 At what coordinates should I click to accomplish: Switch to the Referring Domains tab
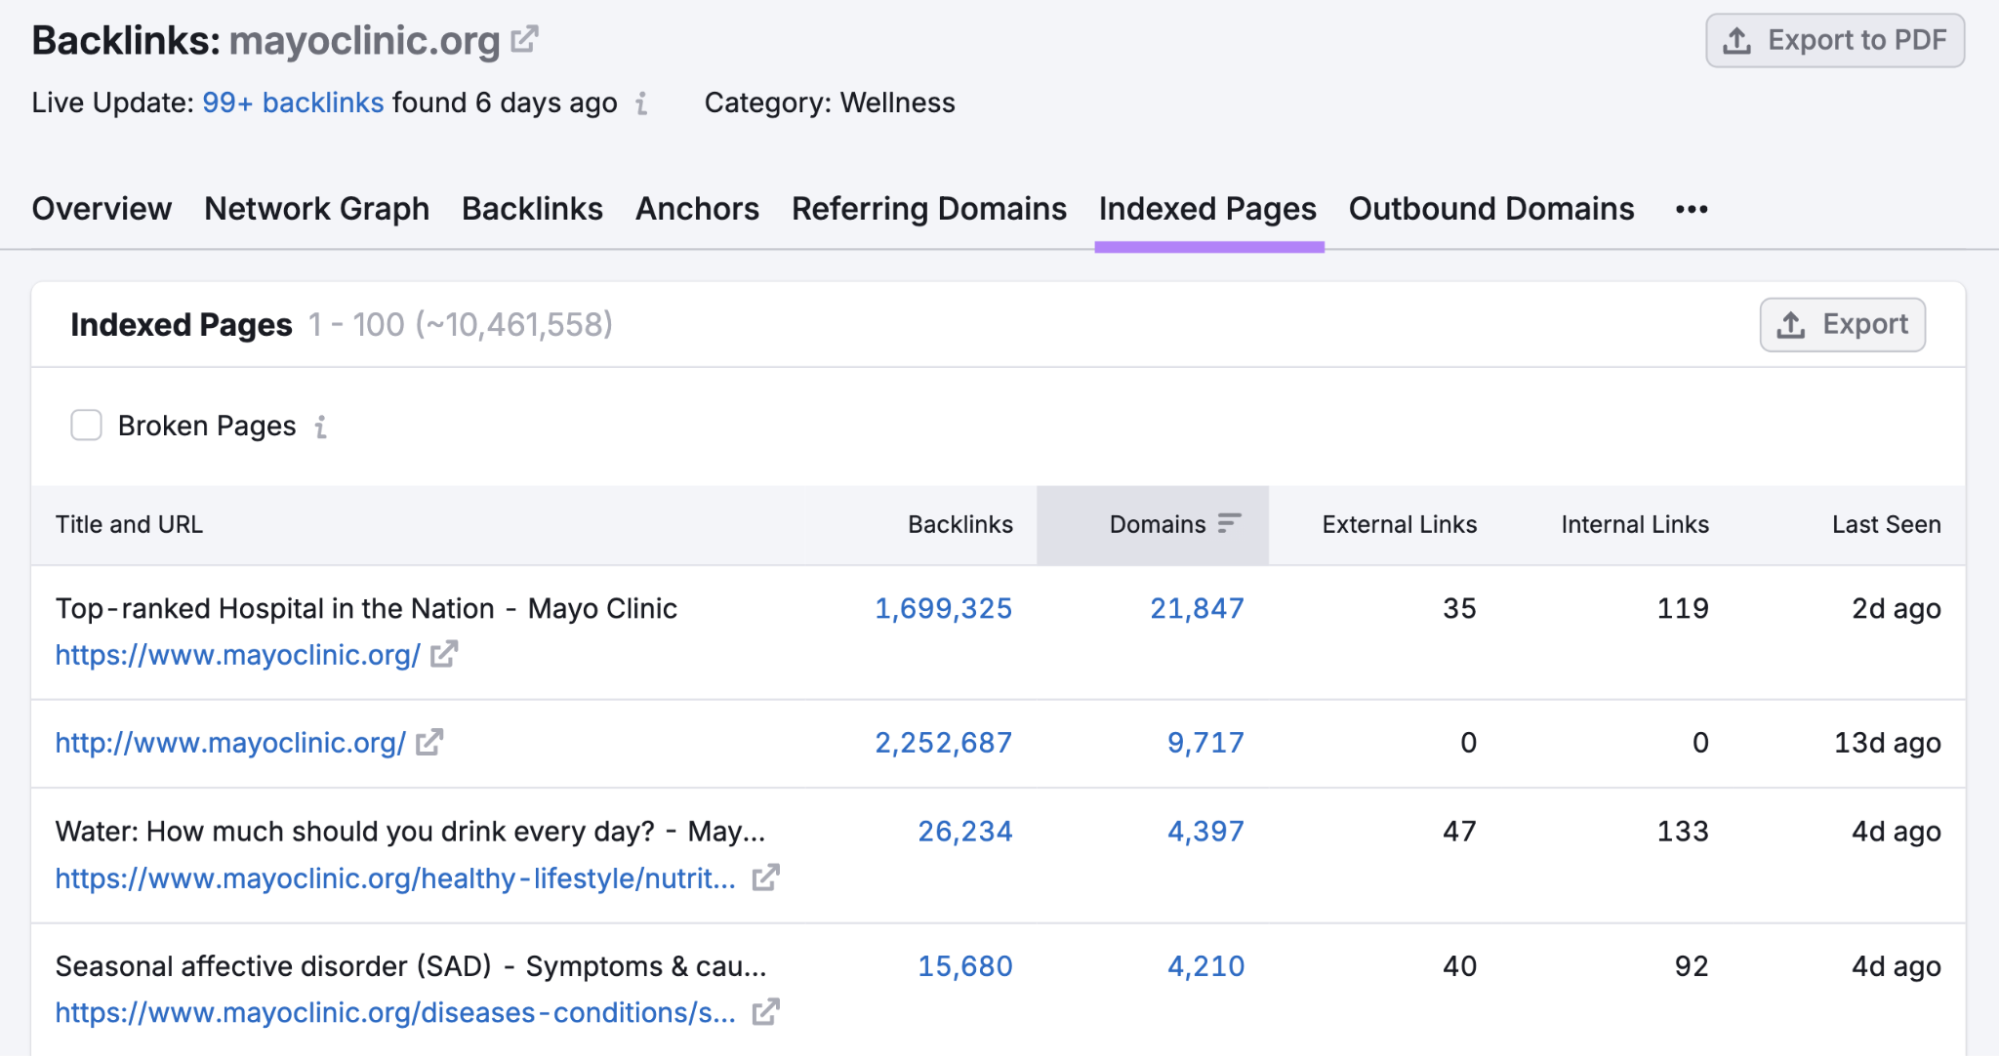[x=928, y=209]
